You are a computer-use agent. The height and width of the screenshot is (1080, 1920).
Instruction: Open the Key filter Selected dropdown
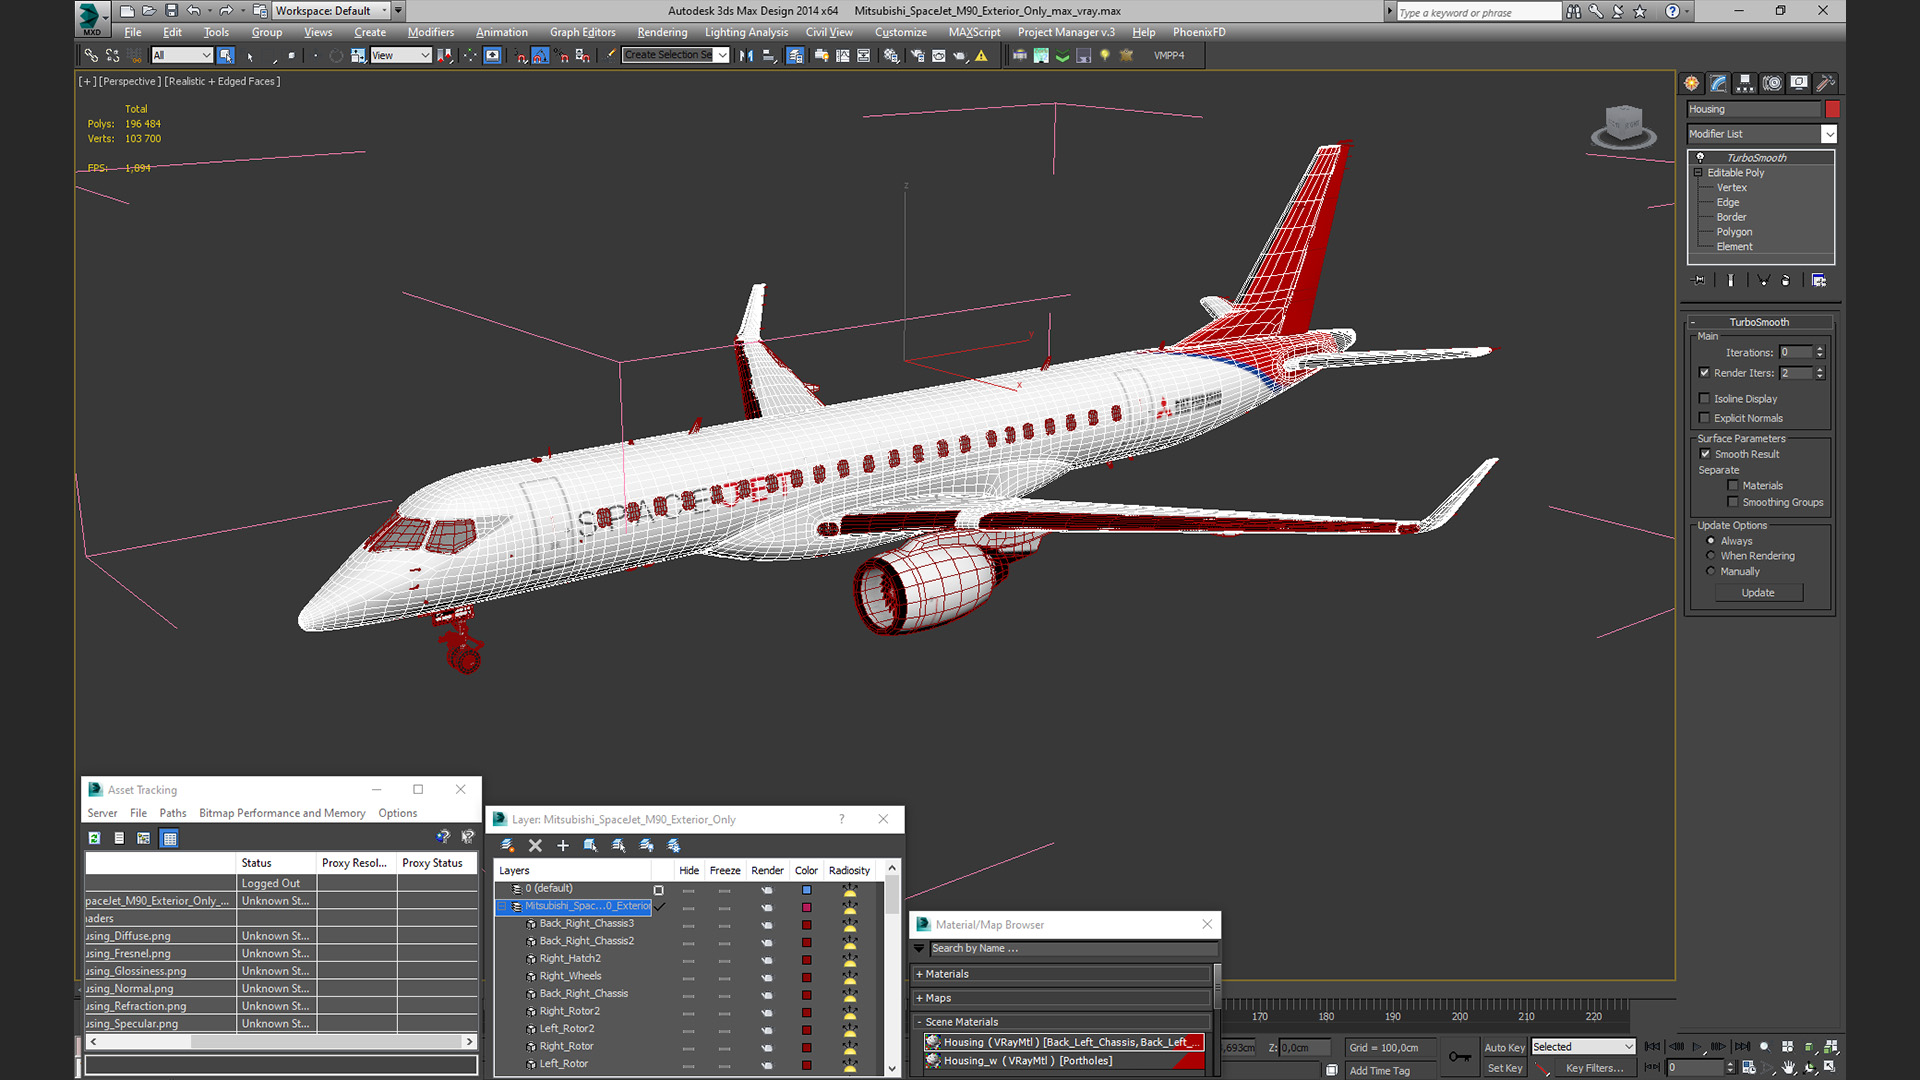(x=1583, y=1047)
